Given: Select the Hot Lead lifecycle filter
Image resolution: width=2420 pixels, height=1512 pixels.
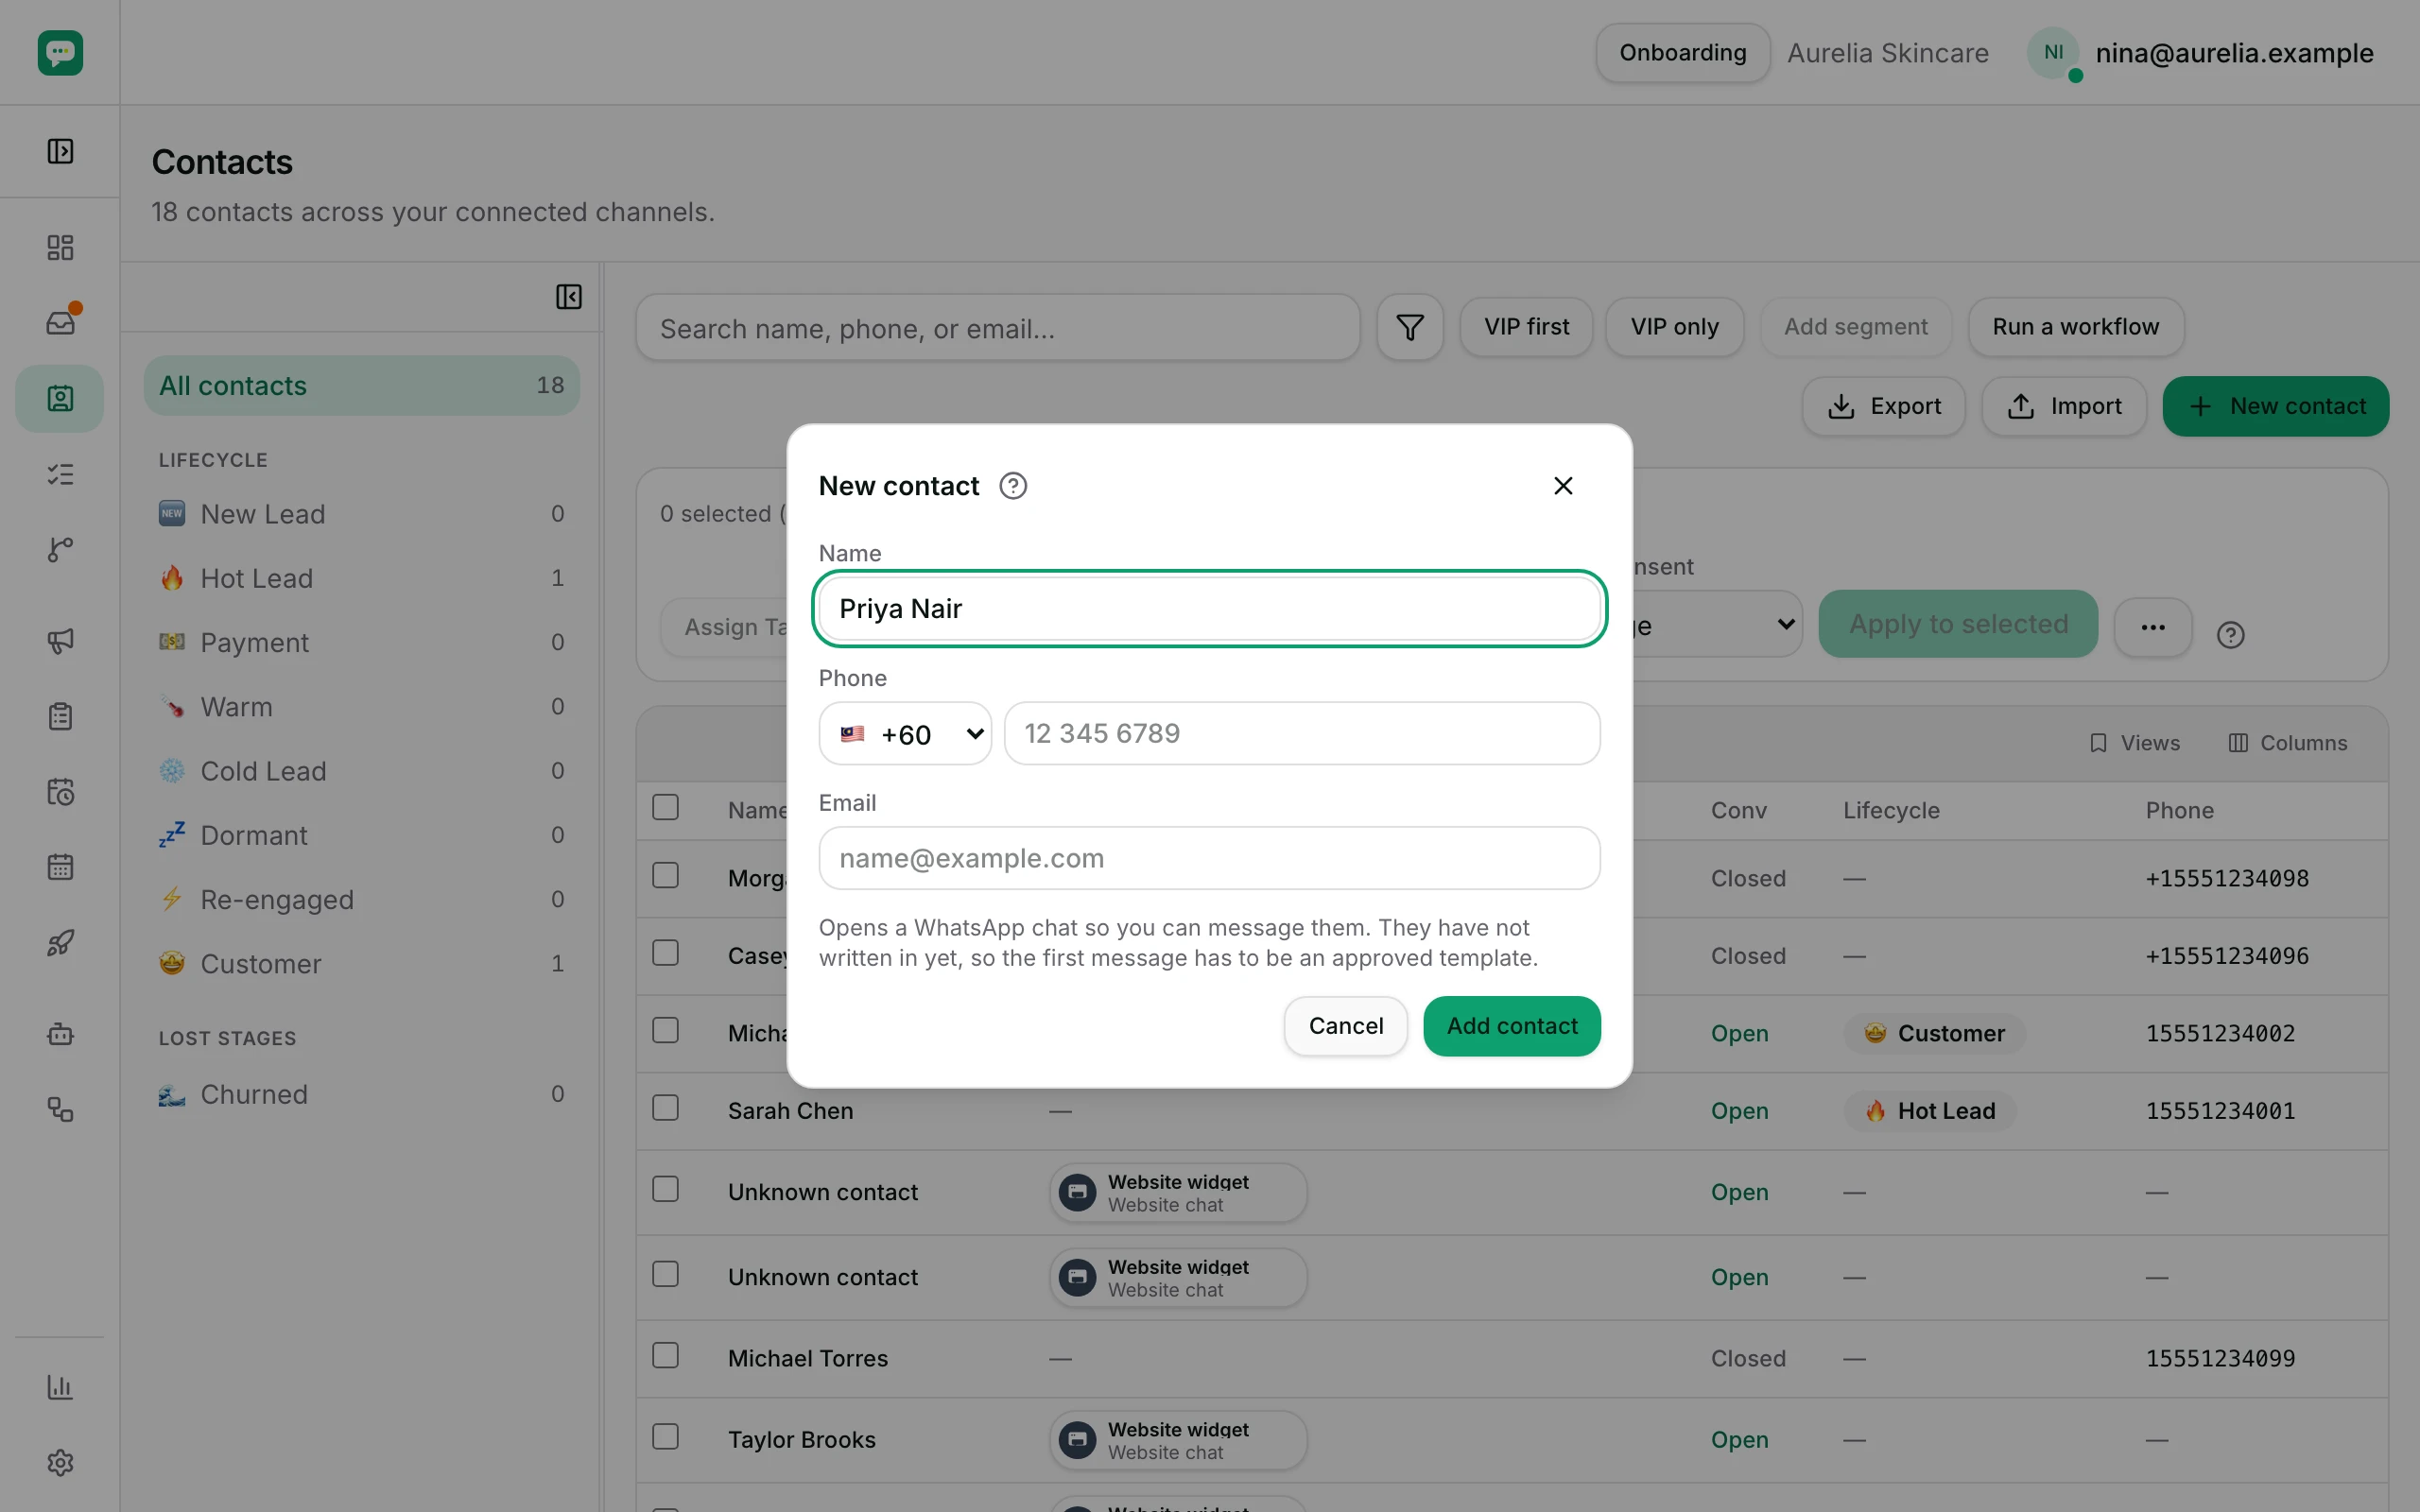Looking at the screenshot, I should point(362,578).
